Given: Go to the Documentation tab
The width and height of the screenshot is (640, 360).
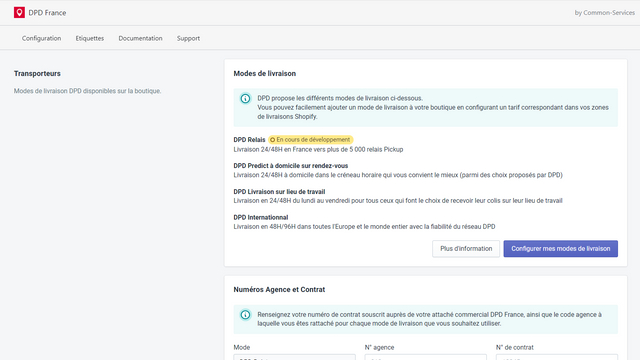Looking at the screenshot, I should [x=140, y=38].
